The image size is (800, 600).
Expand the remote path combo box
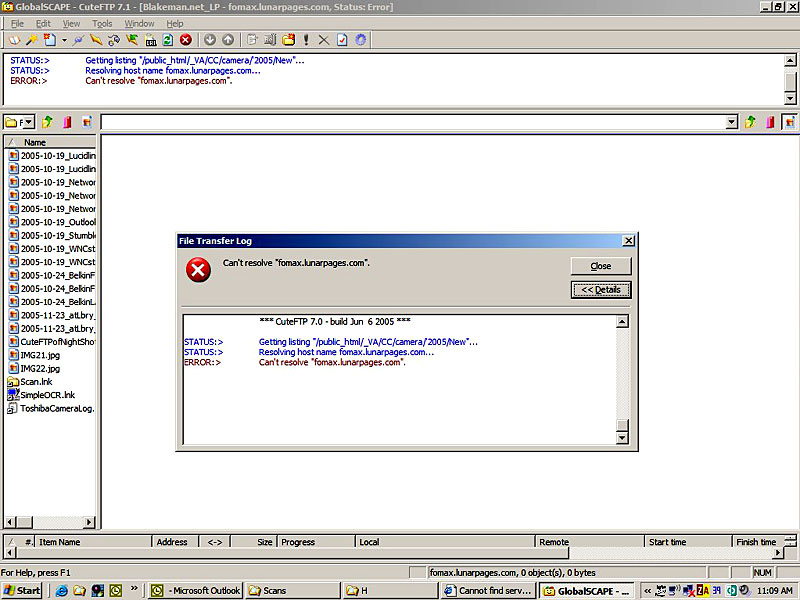732,122
